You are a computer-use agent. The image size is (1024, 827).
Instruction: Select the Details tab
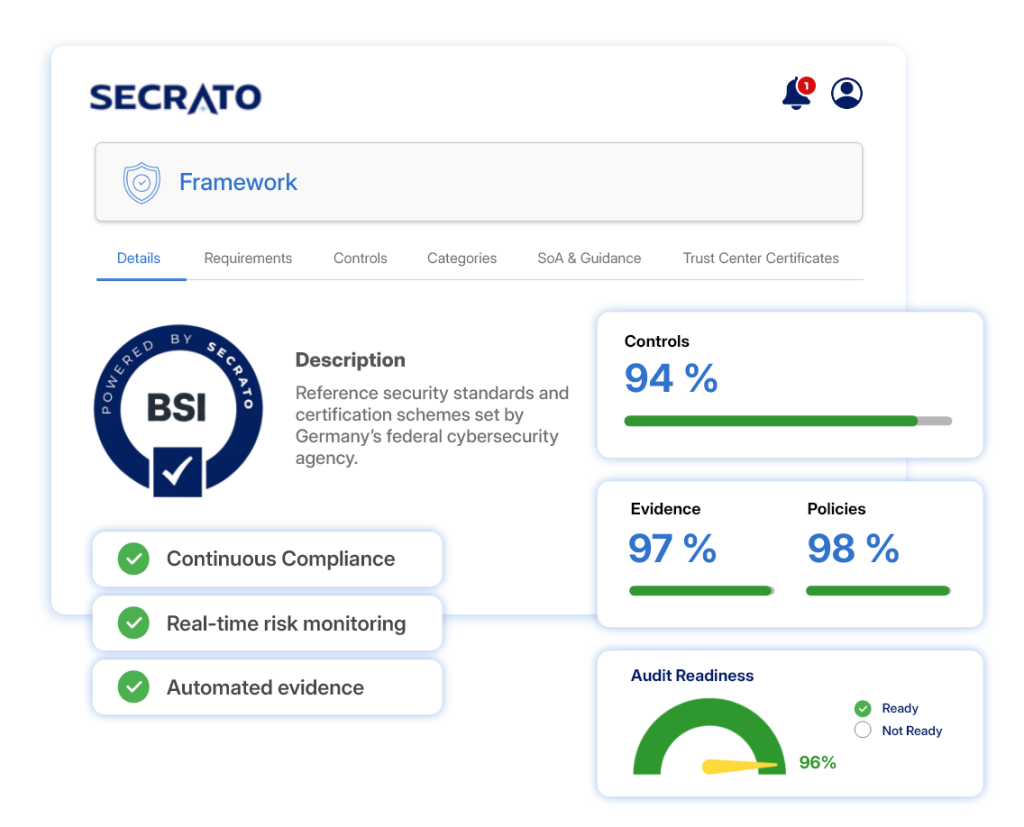pyautogui.click(x=138, y=258)
